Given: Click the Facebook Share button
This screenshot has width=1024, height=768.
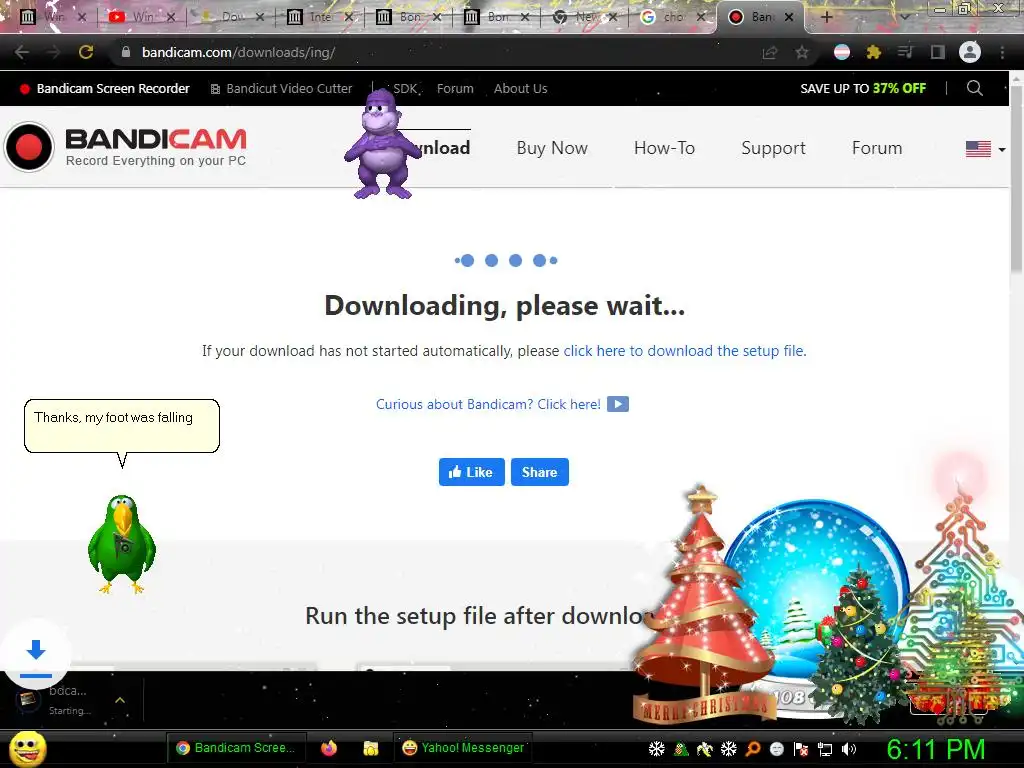Looking at the screenshot, I should coord(539,472).
